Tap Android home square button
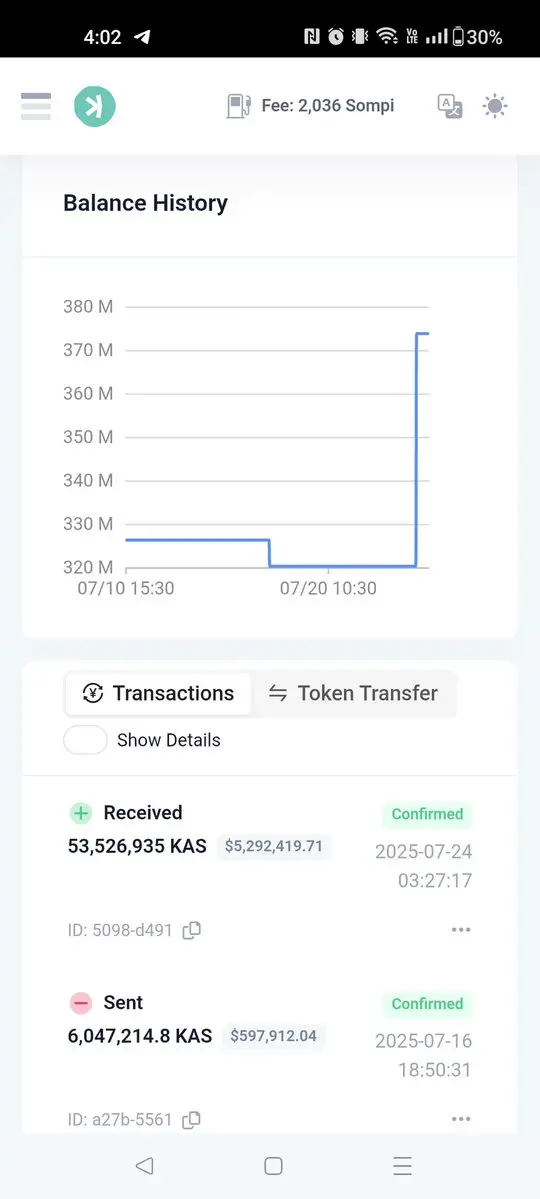This screenshot has width=540, height=1199. (x=273, y=1165)
